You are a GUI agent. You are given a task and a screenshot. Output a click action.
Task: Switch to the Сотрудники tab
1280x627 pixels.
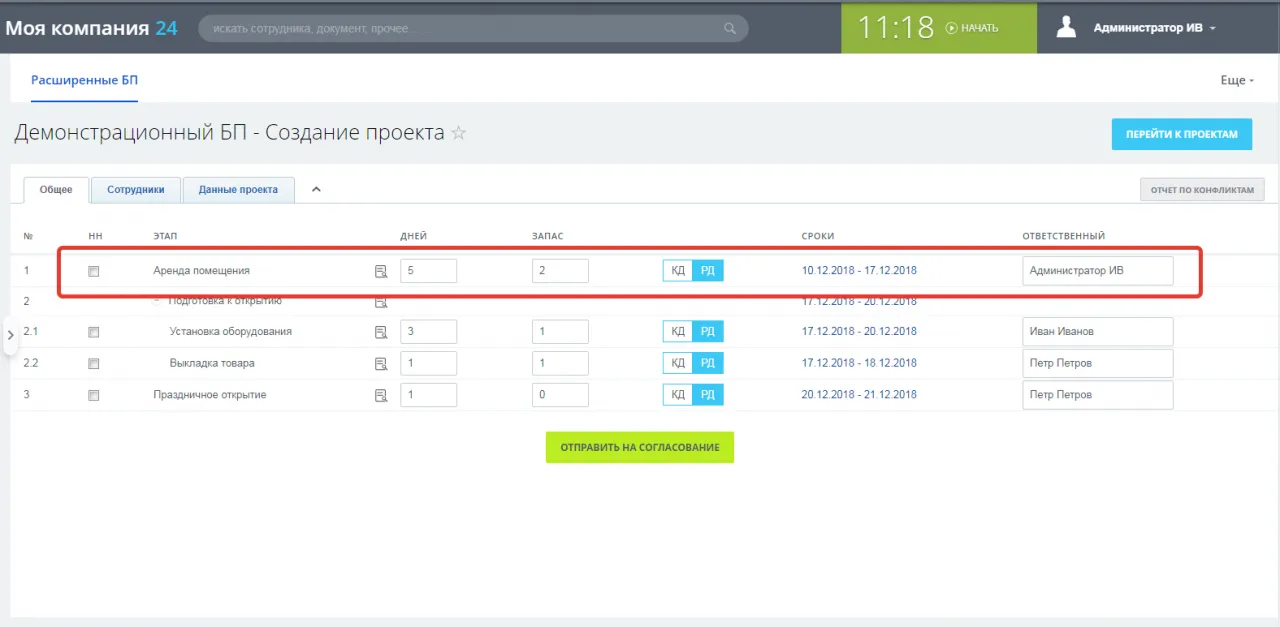pos(135,188)
